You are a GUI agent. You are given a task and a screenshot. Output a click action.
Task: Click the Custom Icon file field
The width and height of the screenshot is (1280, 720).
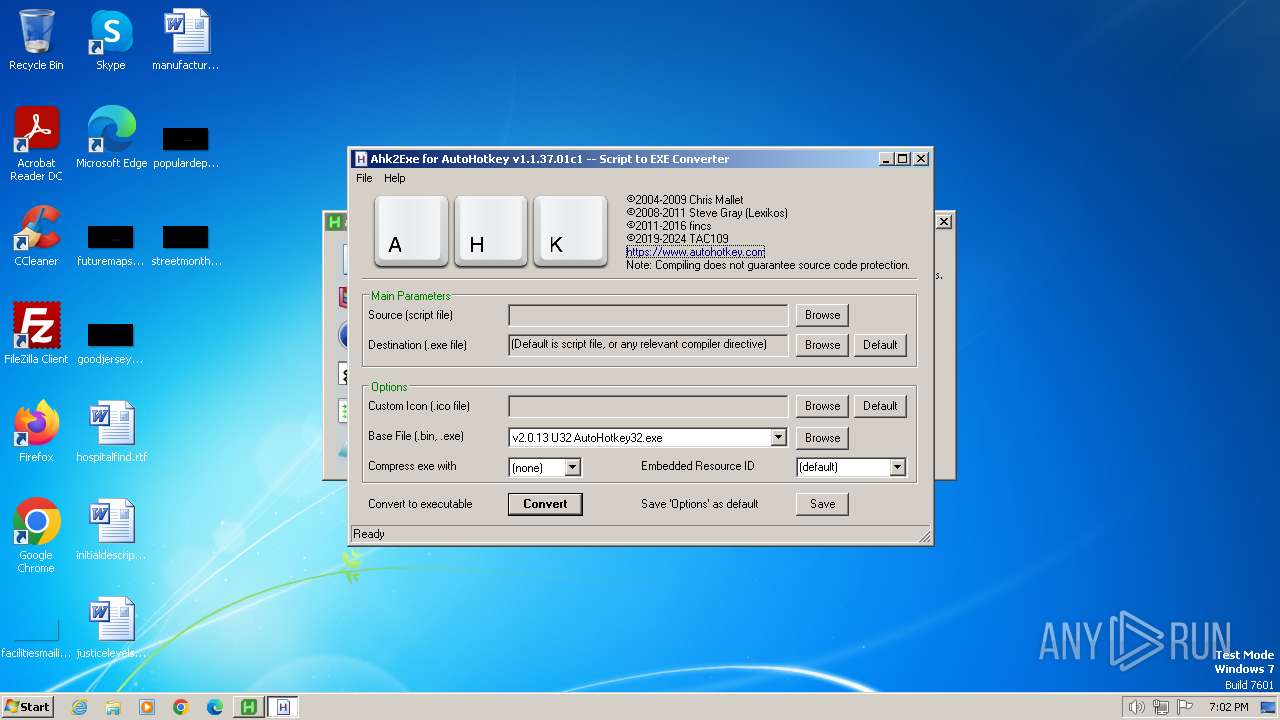pyautogui.click(x=648, y=406)
